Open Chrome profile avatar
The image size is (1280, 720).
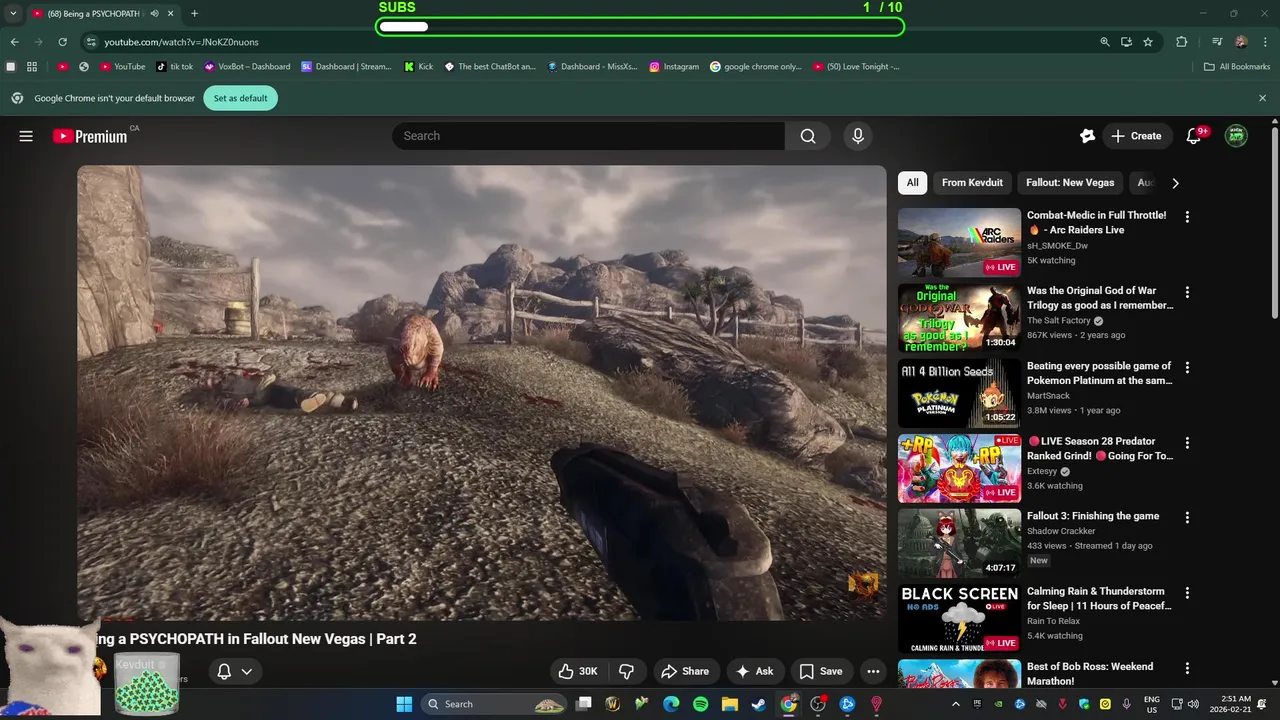1241,42
